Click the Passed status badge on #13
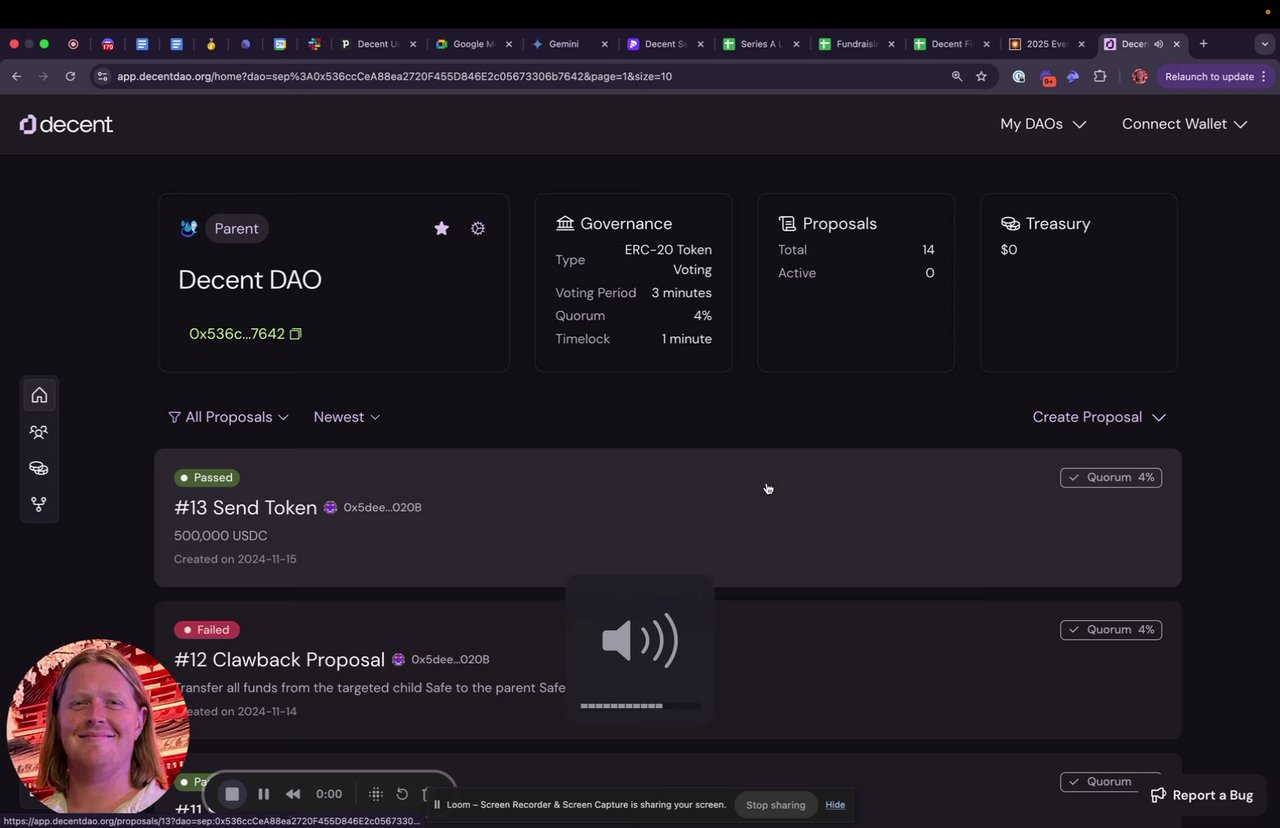Screen dimensions: 1280x828 (x=207, y=477)
